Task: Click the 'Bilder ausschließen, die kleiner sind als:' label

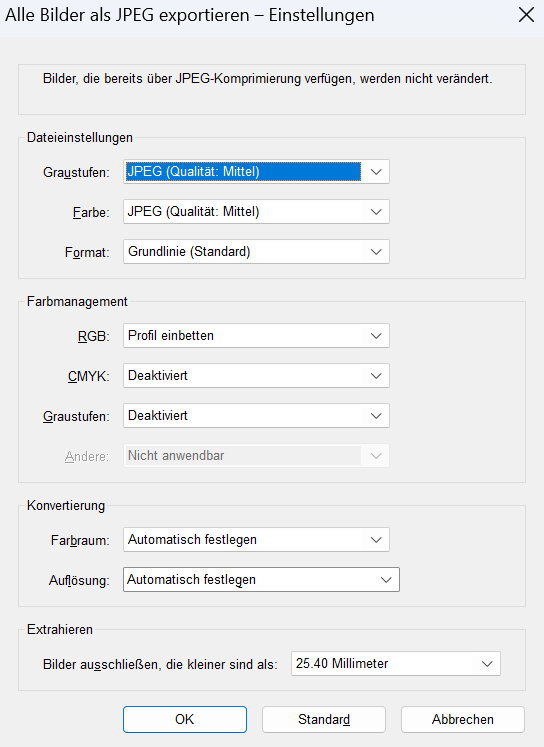Action: (160, 664)
